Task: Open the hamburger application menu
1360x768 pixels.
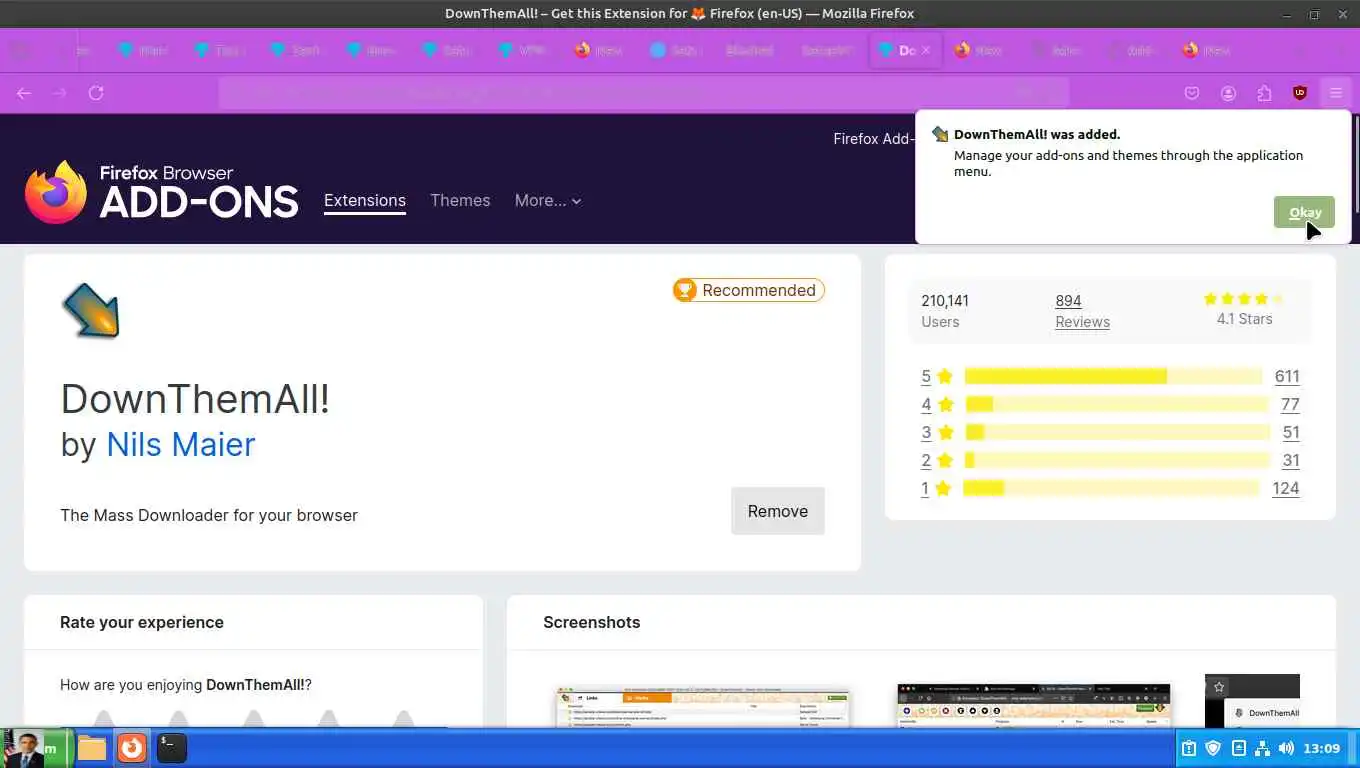Action: tap(1336, 93)
